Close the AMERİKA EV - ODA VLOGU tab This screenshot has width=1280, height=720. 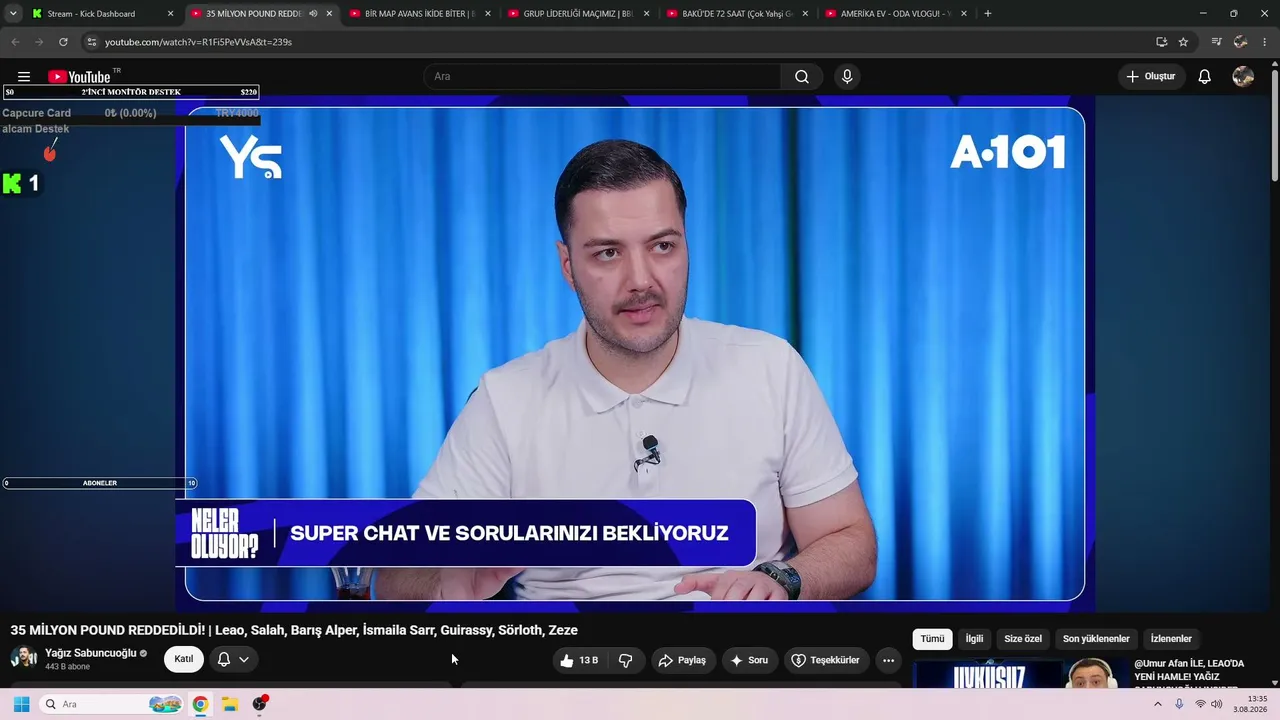pos(964,14)
